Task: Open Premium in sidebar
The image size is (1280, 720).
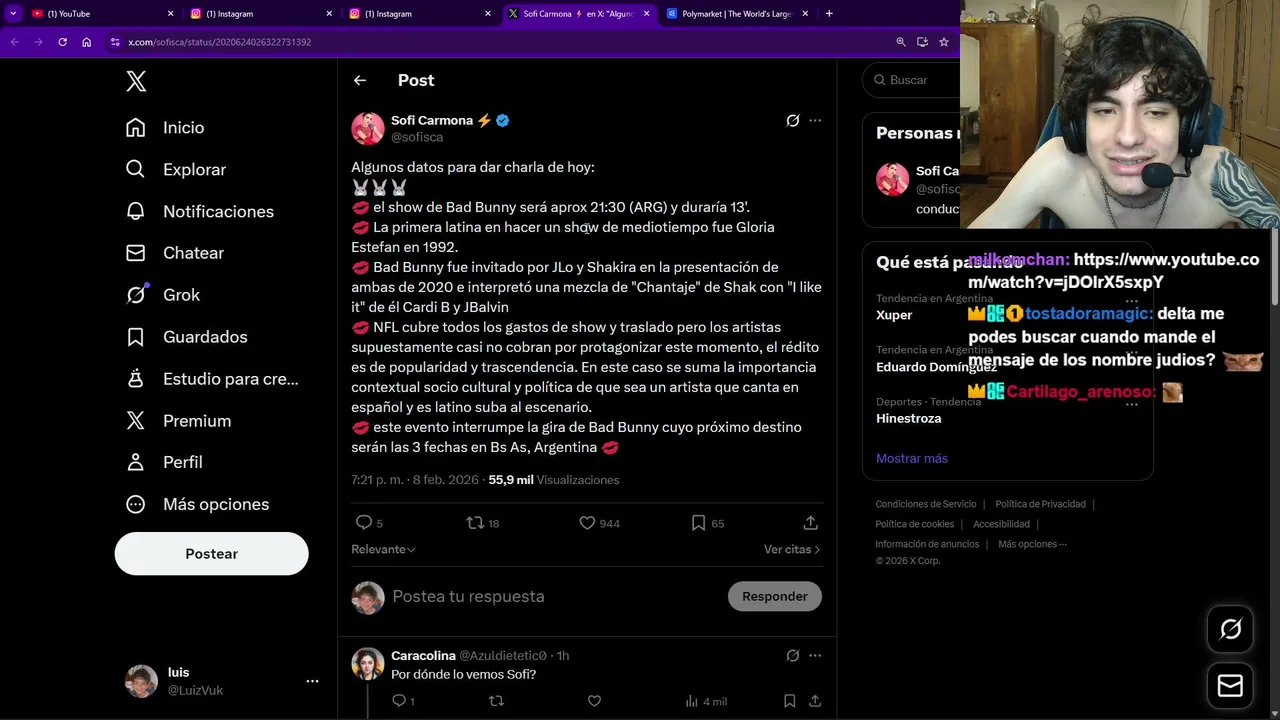Action: coord(178,421)
